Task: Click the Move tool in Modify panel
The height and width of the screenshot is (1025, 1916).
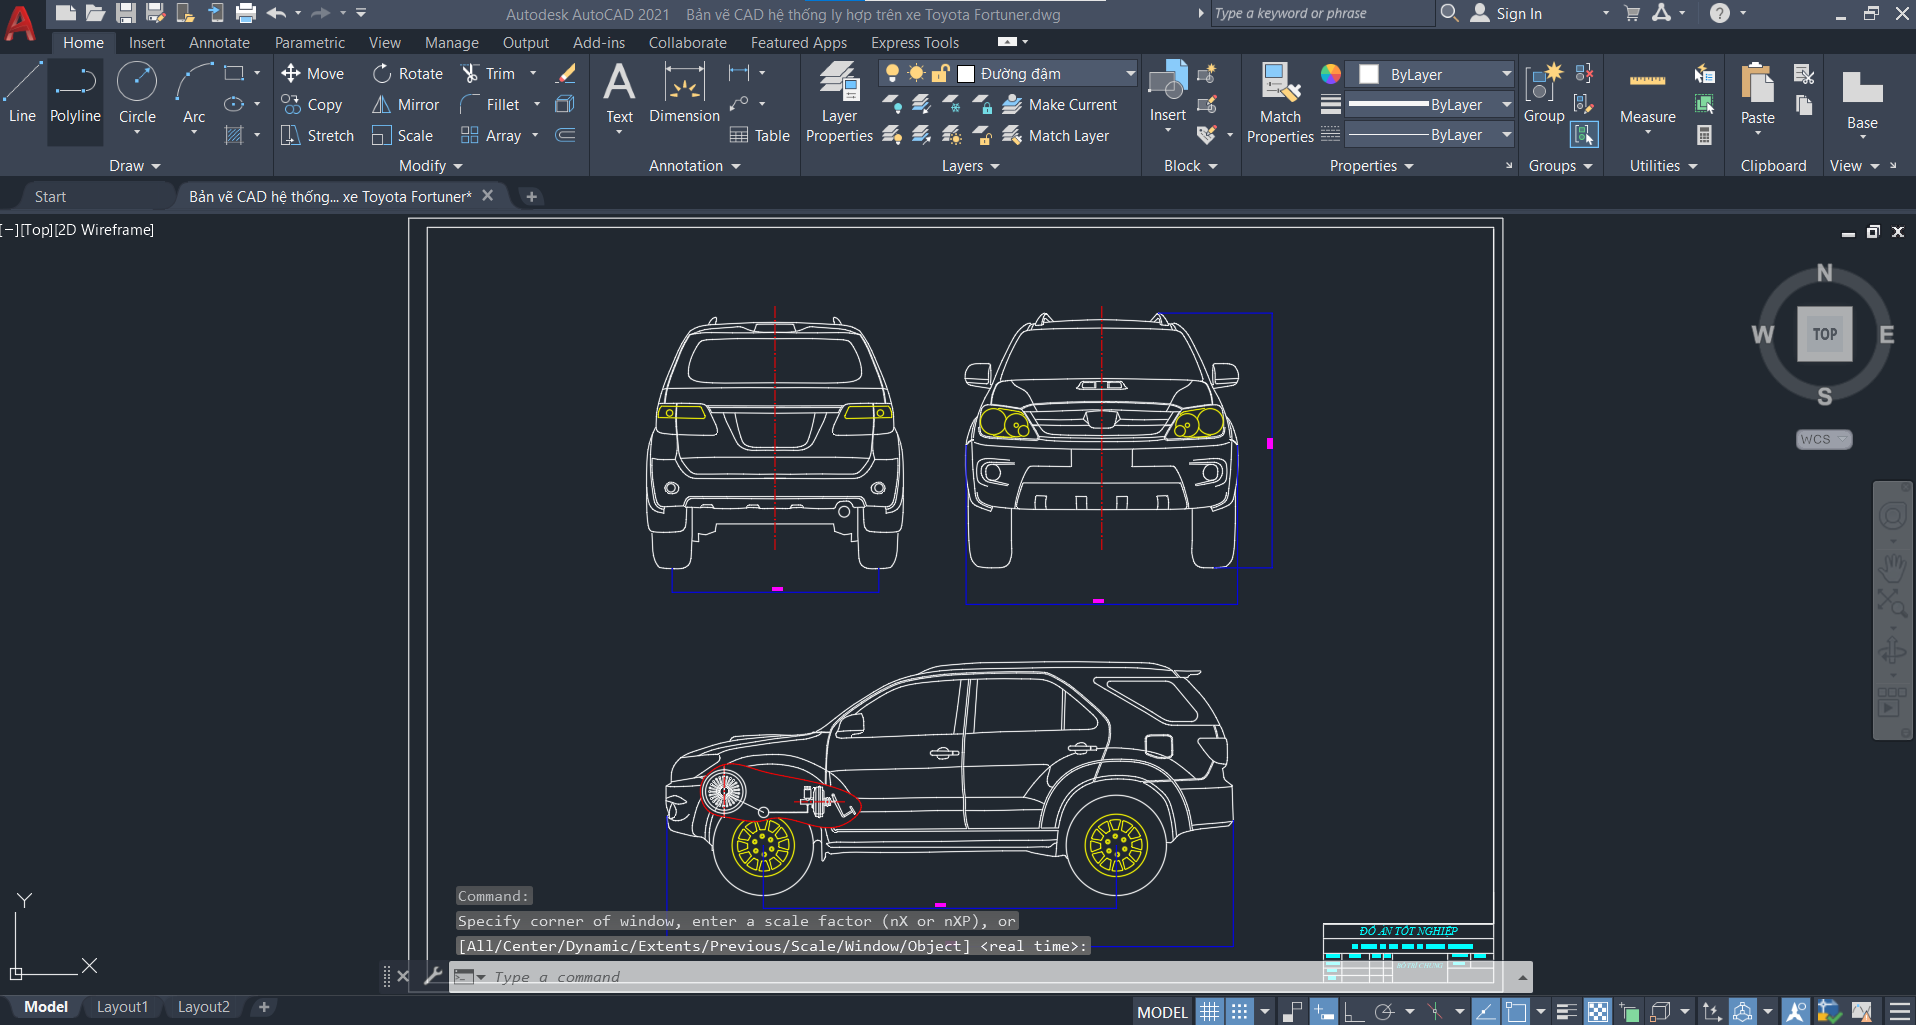Action: pos(312,73)
